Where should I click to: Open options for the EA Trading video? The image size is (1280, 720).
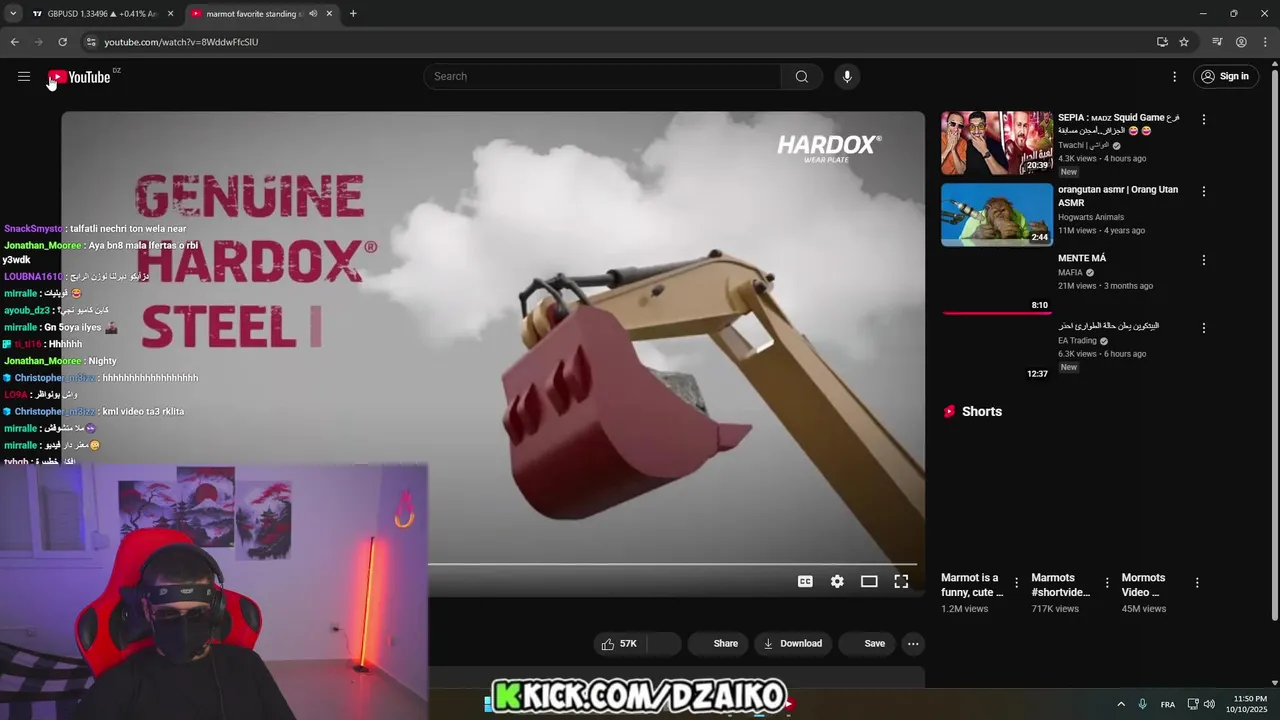1204,328
